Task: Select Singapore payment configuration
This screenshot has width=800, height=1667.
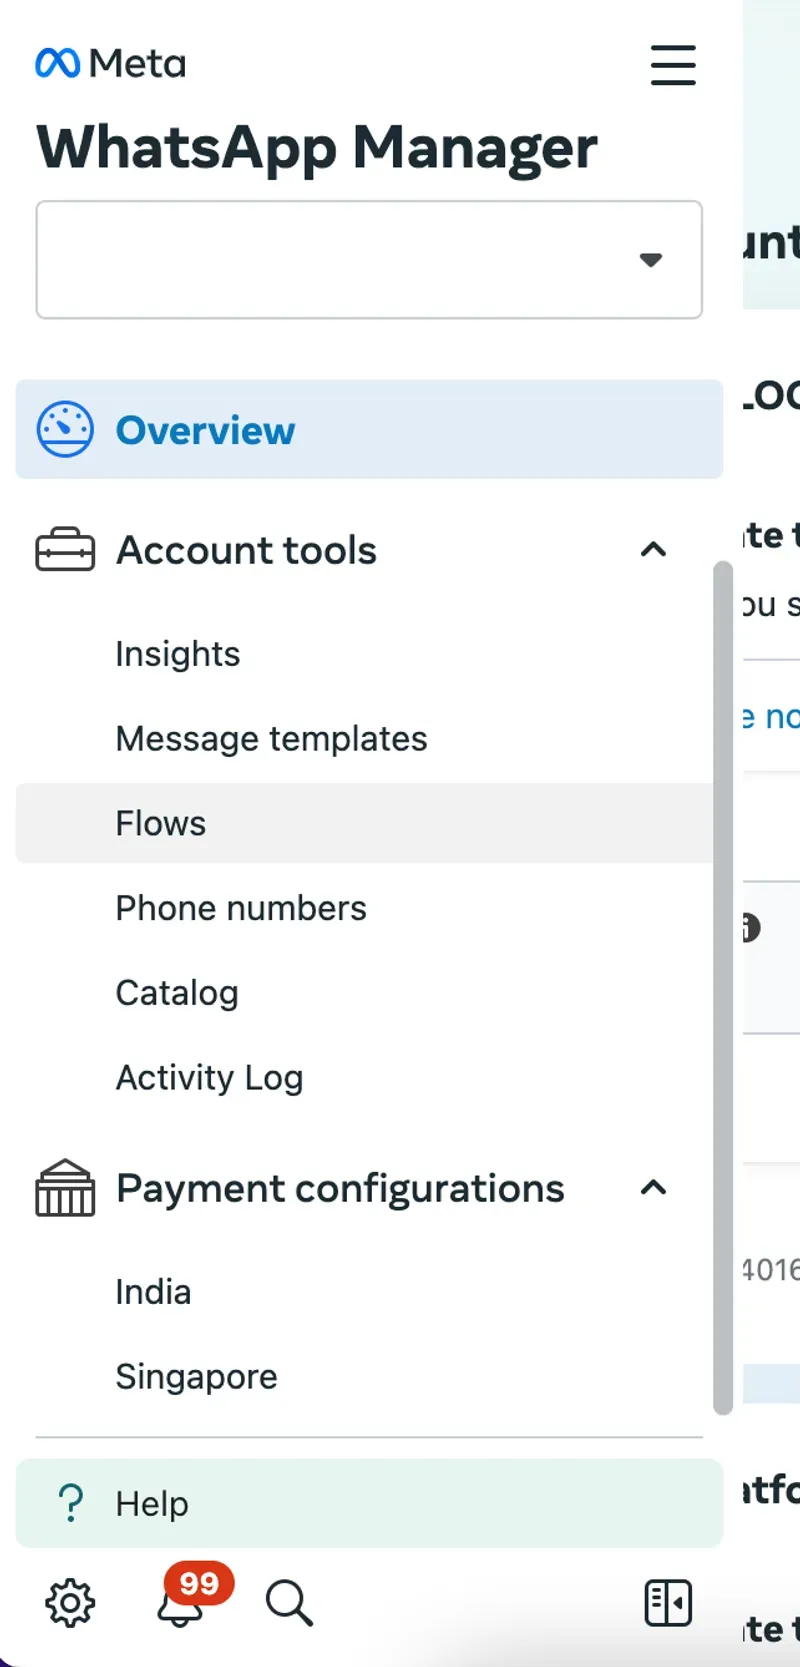Action: tap(197, 1377)
